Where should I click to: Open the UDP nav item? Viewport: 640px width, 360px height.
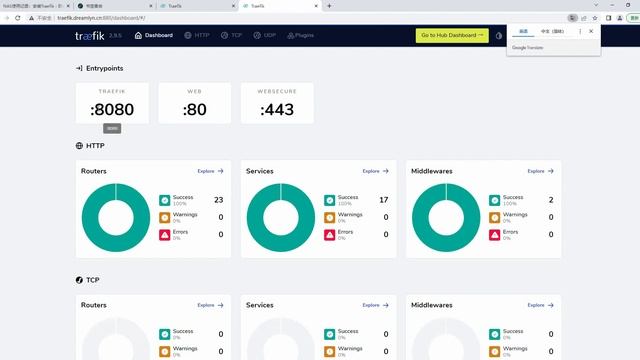tap(264, 36)
